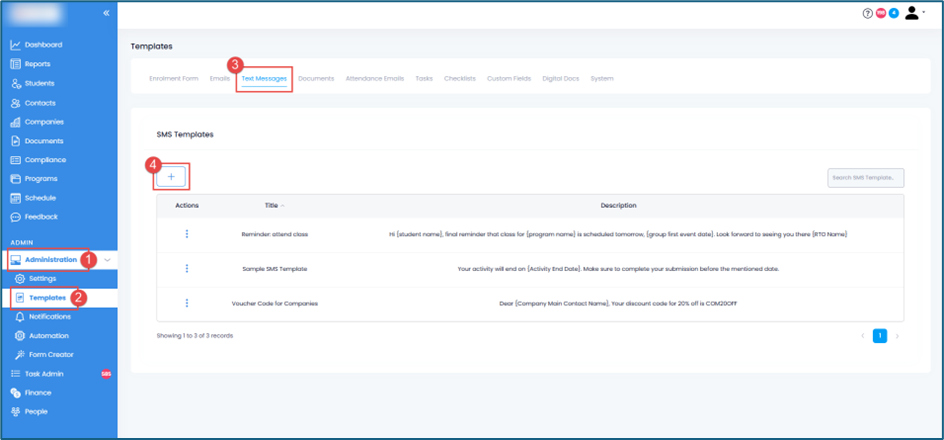The image size is (944, 440).
Task: Click the next page arrow
Action: coord(897,336)
